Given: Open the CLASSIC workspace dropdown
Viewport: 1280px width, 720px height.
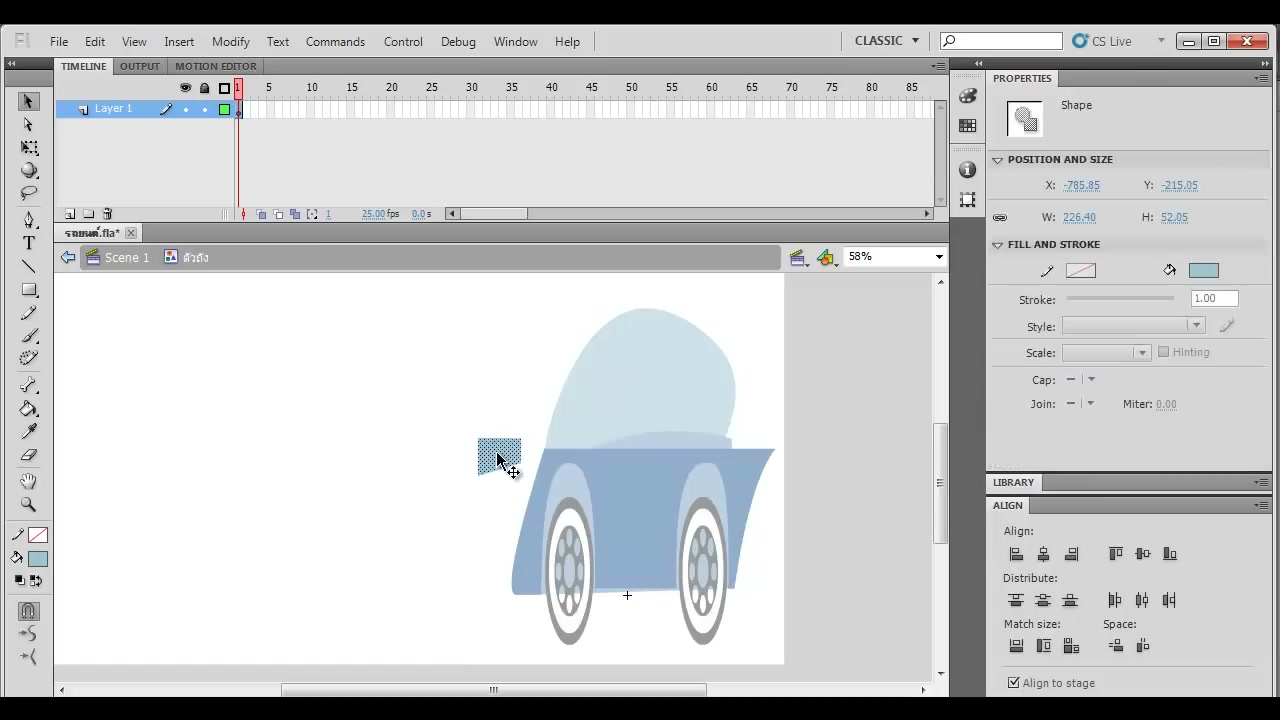Looking at the screenshot, I should [x=887, y=41].
